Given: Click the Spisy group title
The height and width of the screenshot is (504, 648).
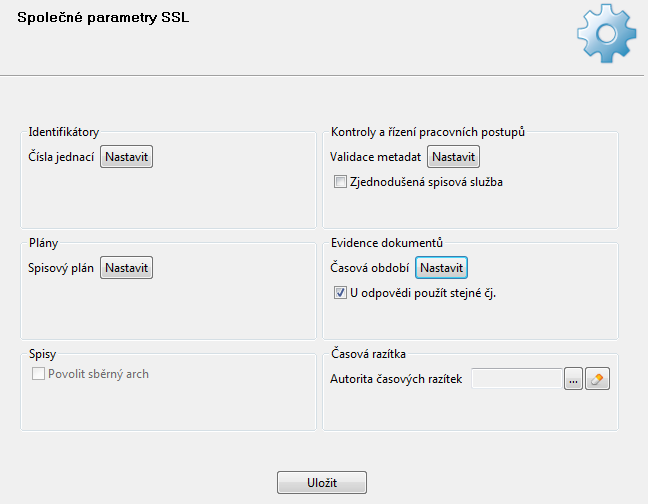Looking at the screenshot, I should (x=43, y=354).
